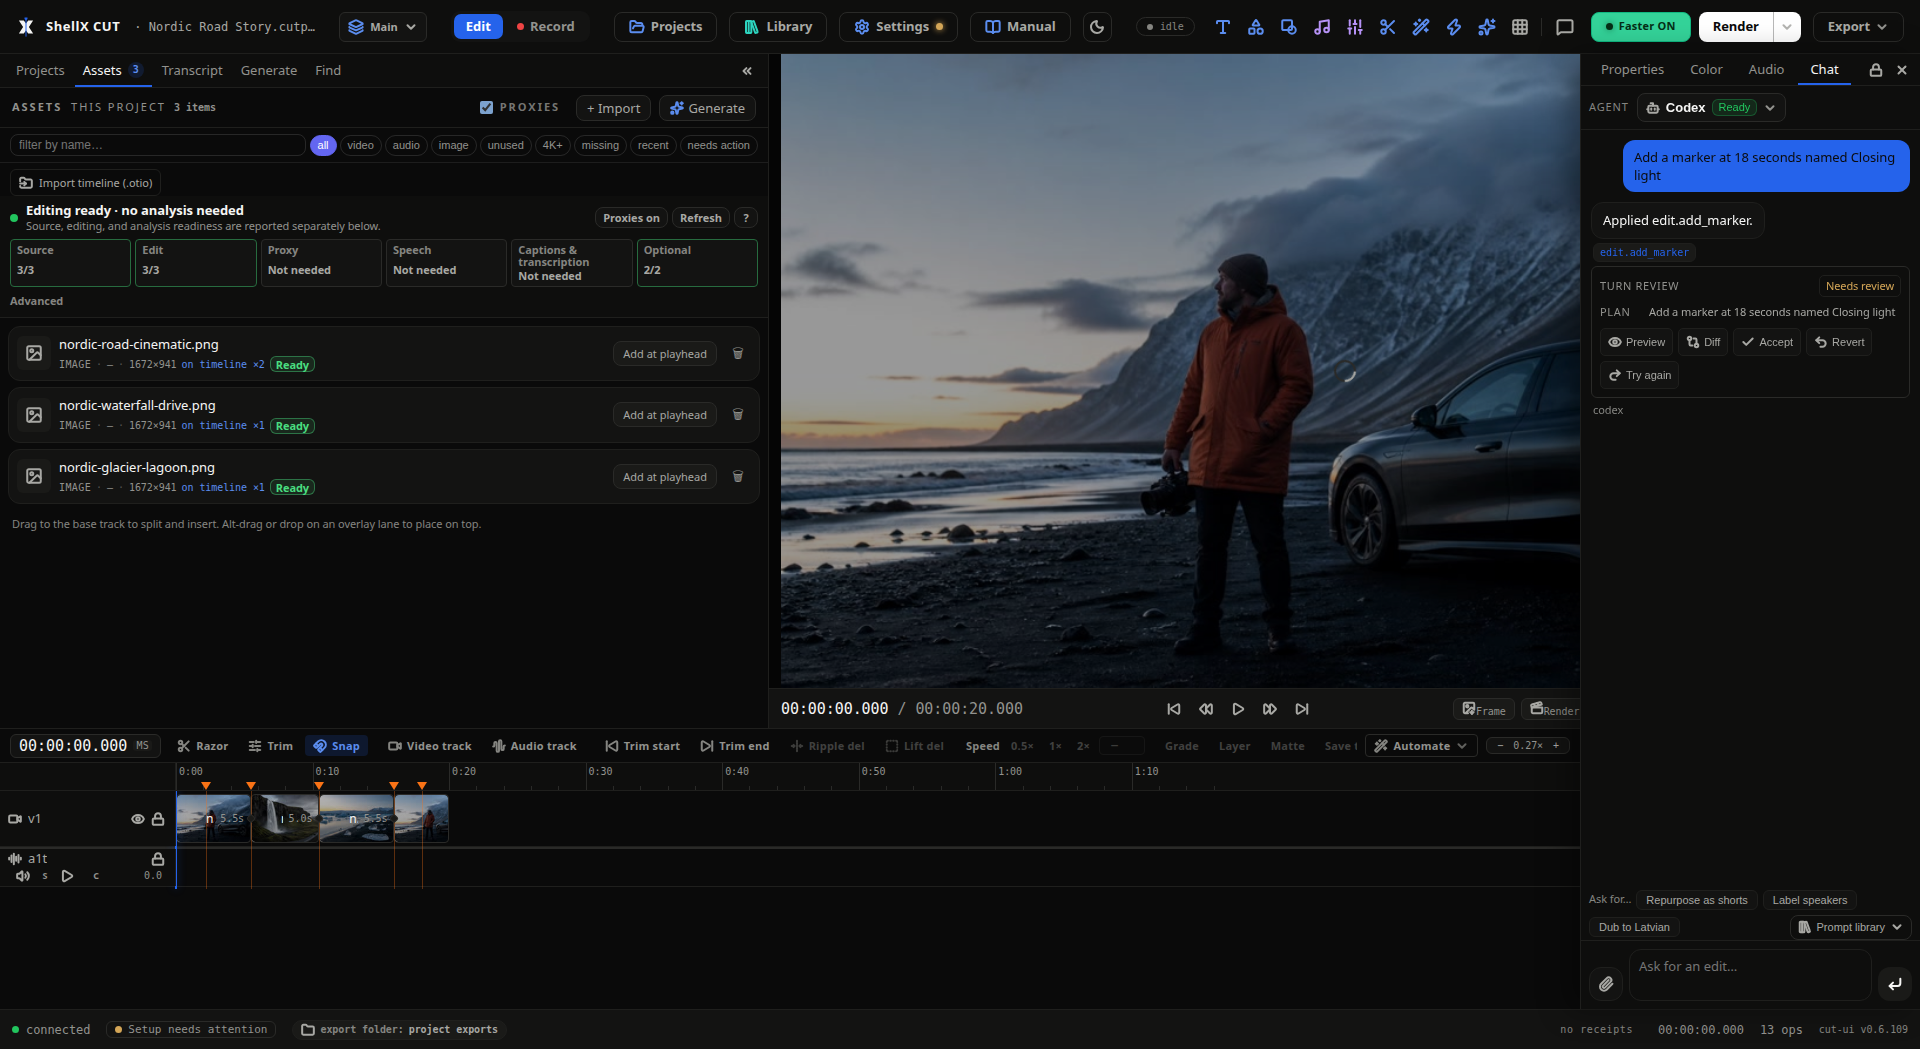Switch to the Color tab
Image resolution: width=1920 pixels, height=1049 pixels.
coord(1706,70)
